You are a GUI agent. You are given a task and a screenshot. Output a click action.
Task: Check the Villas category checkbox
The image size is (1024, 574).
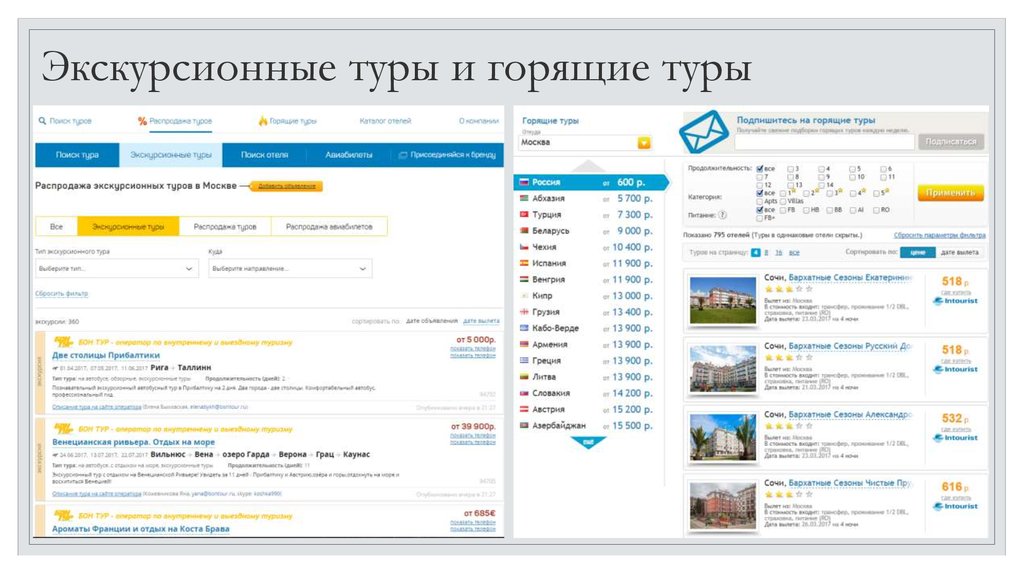click(x=782, y=201)
